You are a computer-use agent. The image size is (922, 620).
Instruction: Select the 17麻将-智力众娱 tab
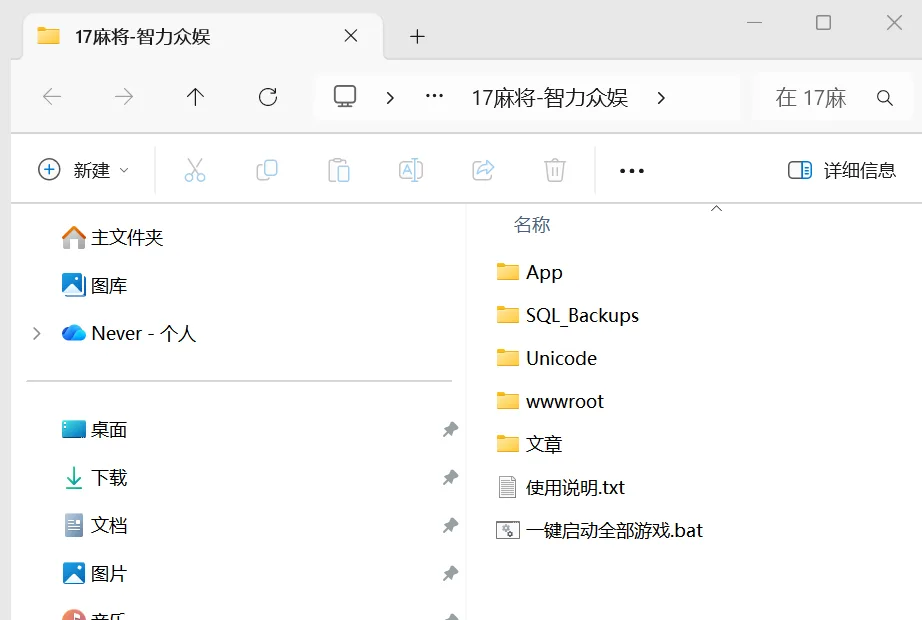203,36
